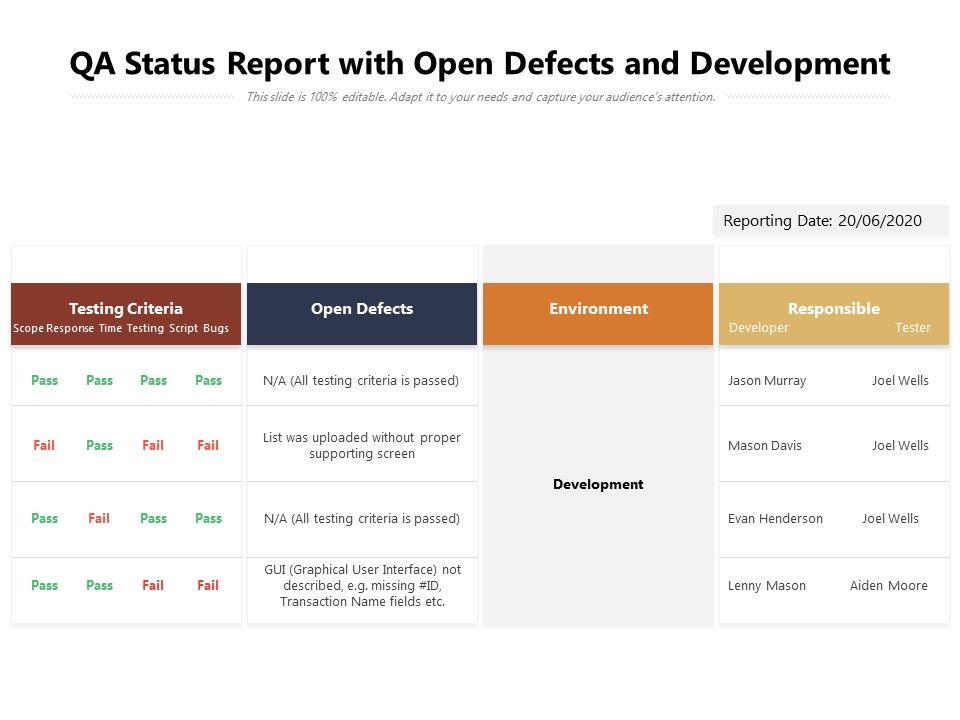Click Response Time 'Pass' in Jason Murray's row

point(99,380)
